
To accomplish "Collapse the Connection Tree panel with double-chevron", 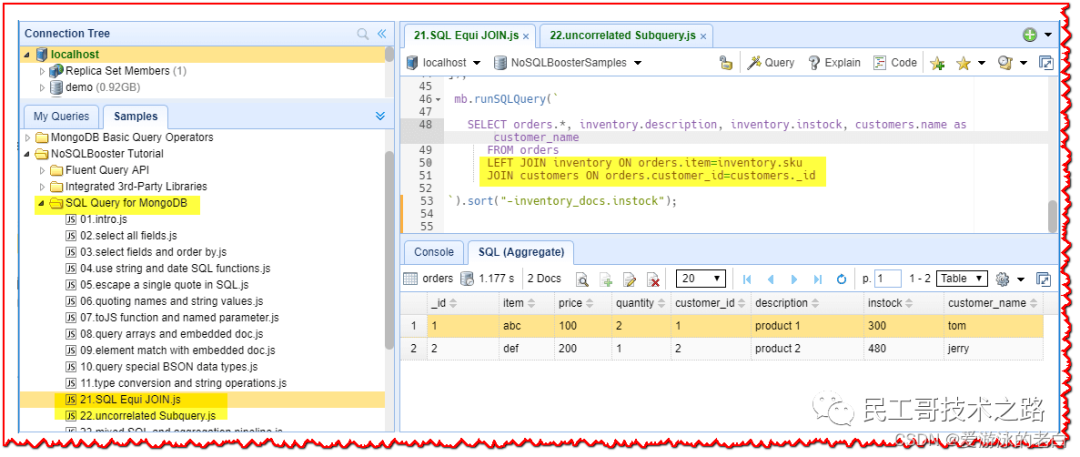I will coord(381,34).
